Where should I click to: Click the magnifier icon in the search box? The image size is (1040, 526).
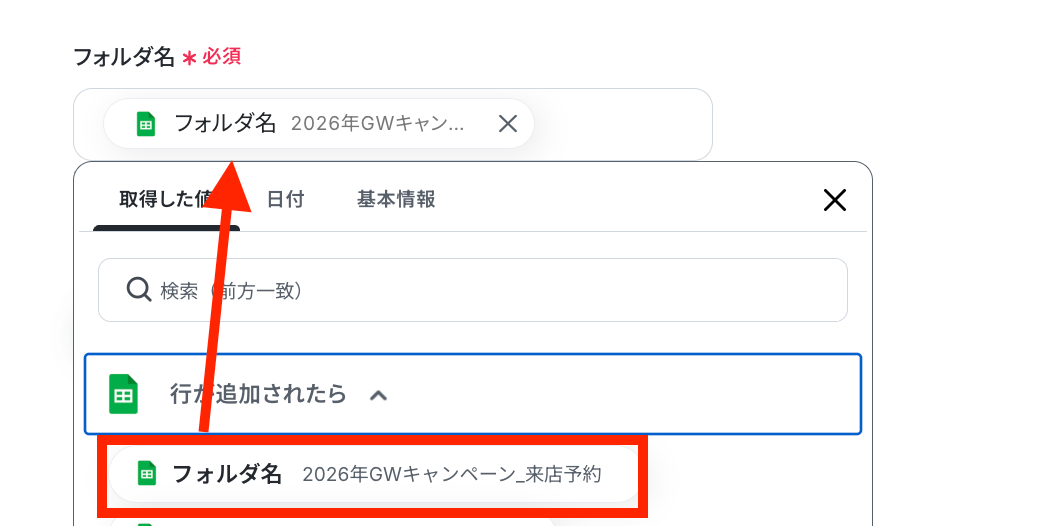(139, 290)
